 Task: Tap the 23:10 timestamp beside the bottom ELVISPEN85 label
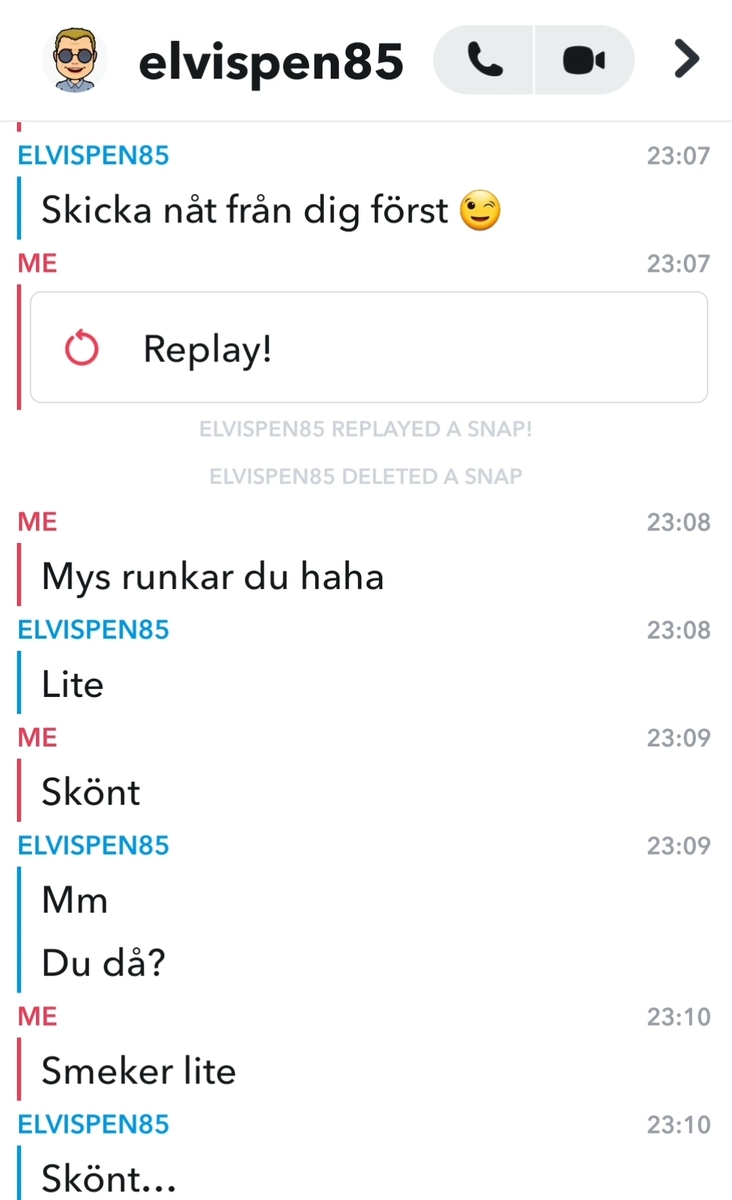coord(678,1125)
